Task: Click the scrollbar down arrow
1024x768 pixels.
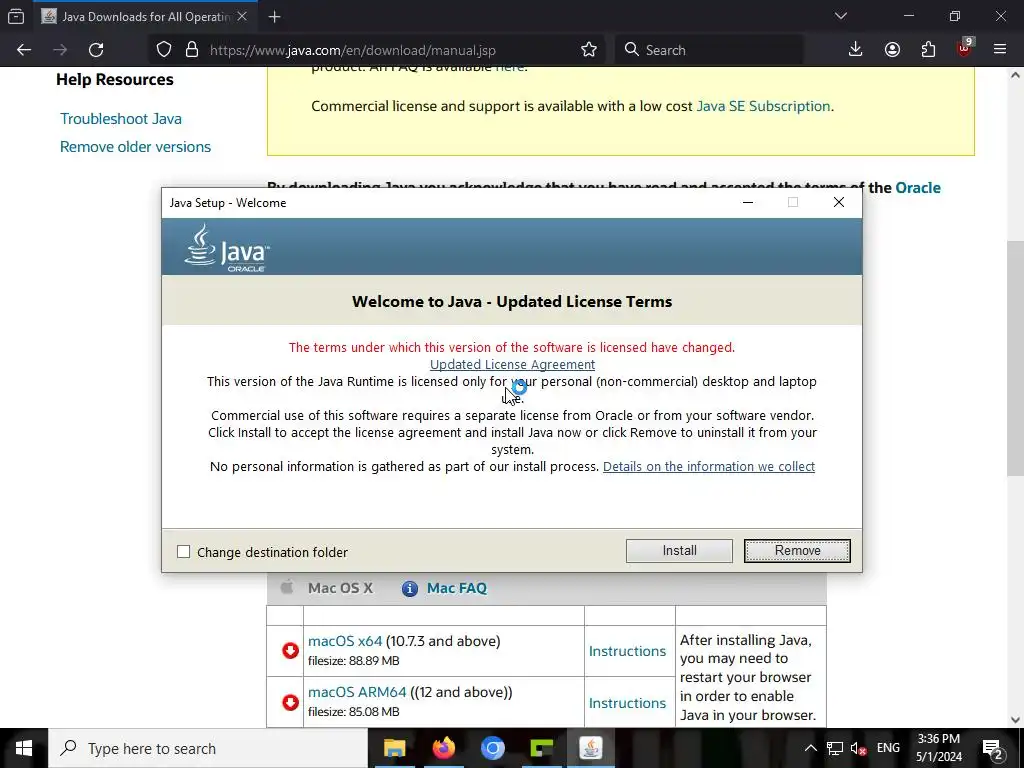Action: click(1015, 720)
